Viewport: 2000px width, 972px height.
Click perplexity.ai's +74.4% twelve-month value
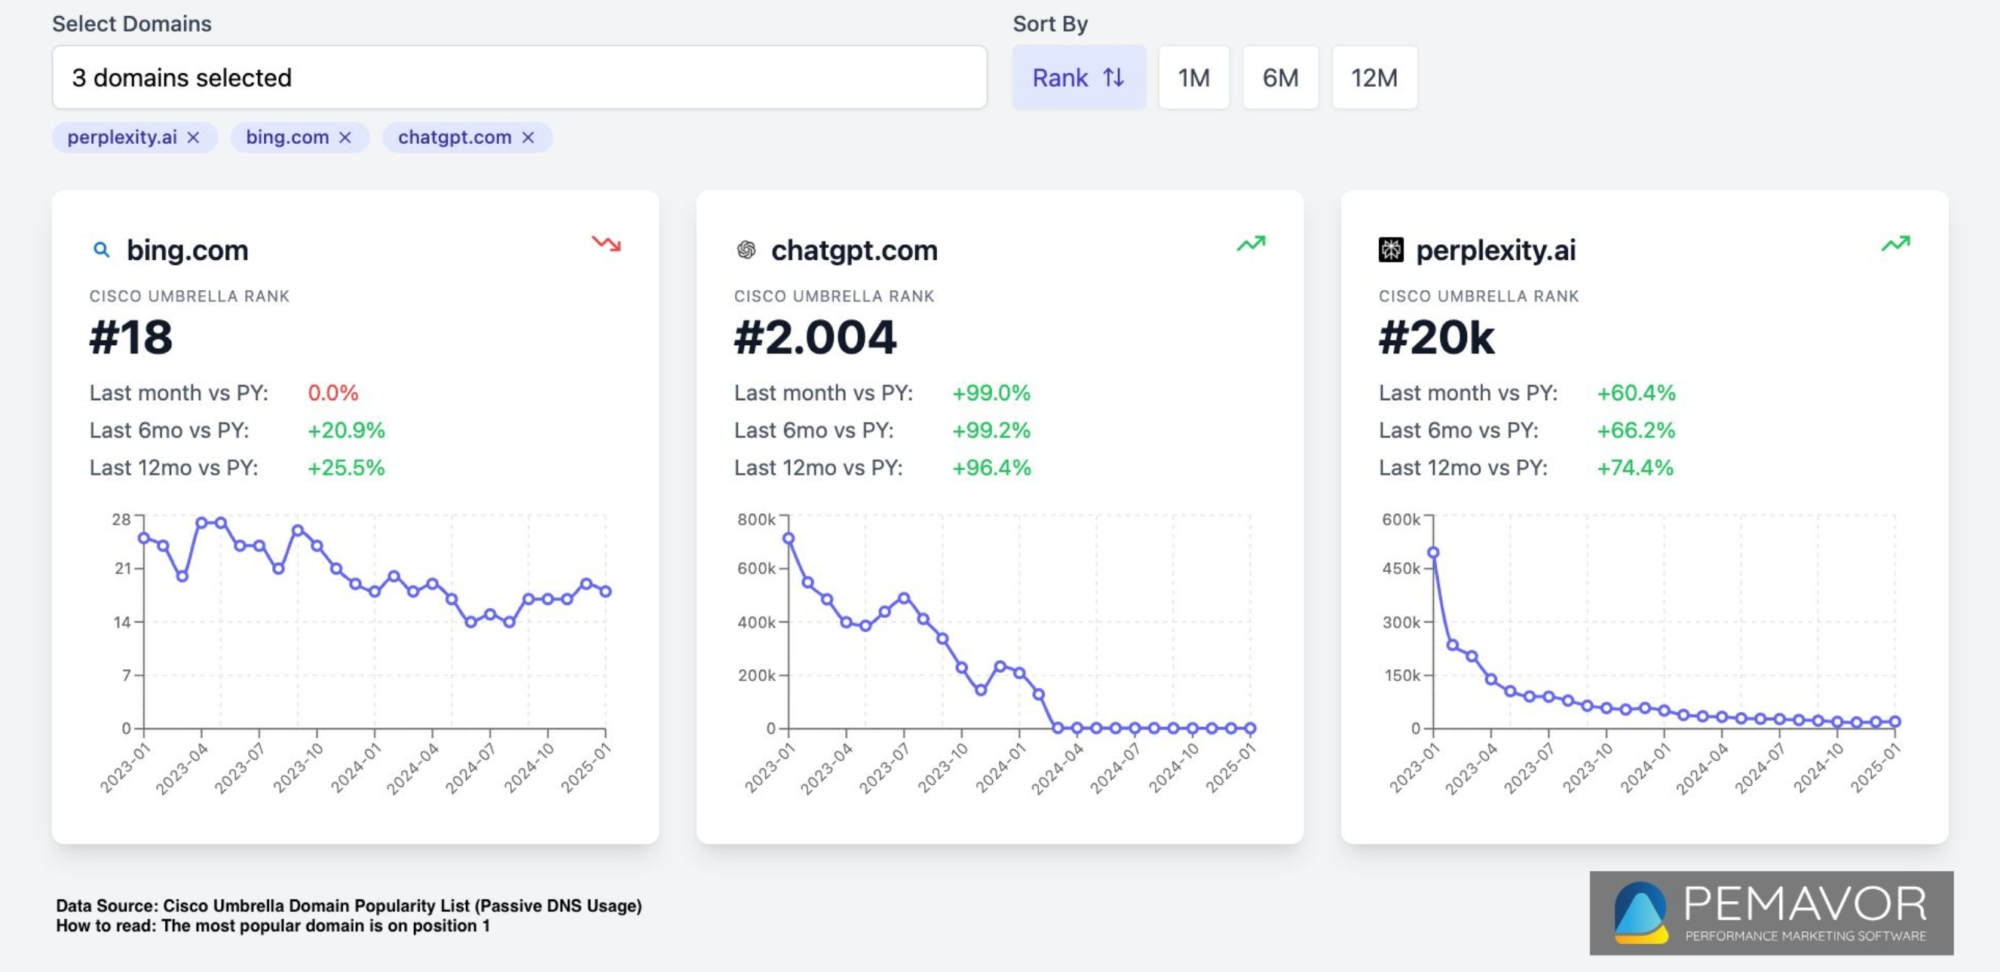click(1635, 467)
